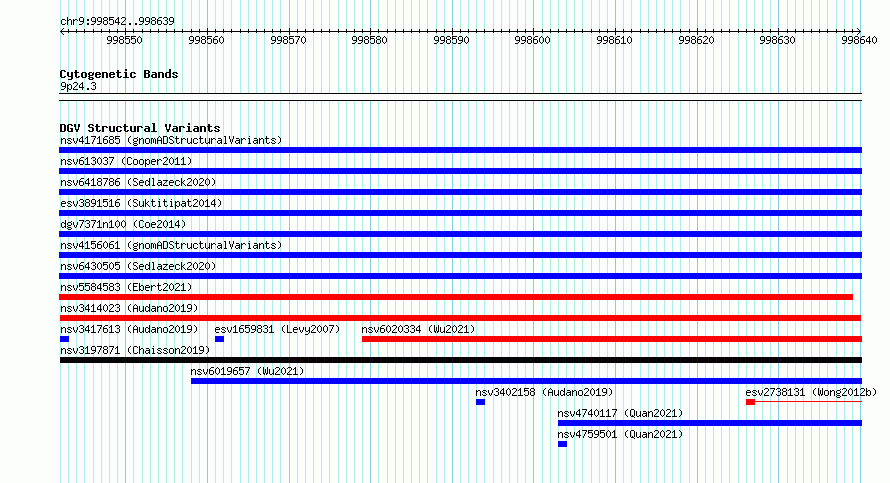Click ruler position 998620
The width and height of the screenshot is (890, 483).
pos(696,40)
